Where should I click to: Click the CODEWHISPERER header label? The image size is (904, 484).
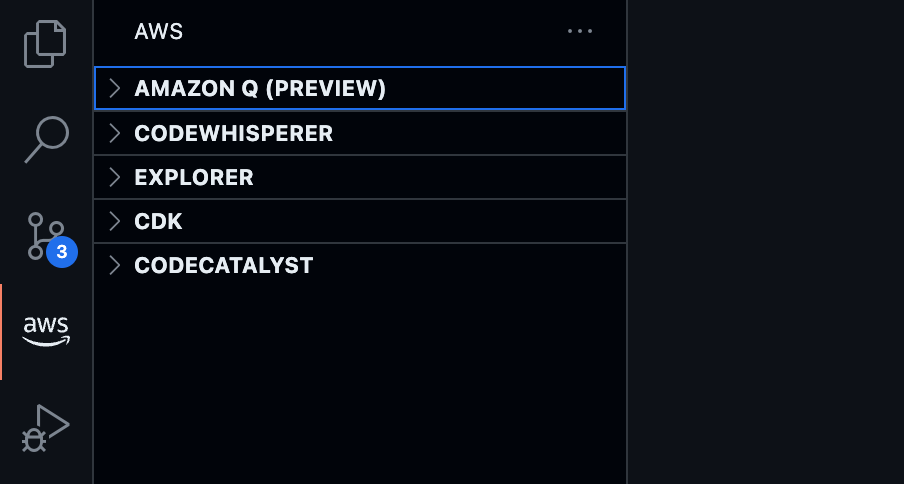tap(233, 133)
